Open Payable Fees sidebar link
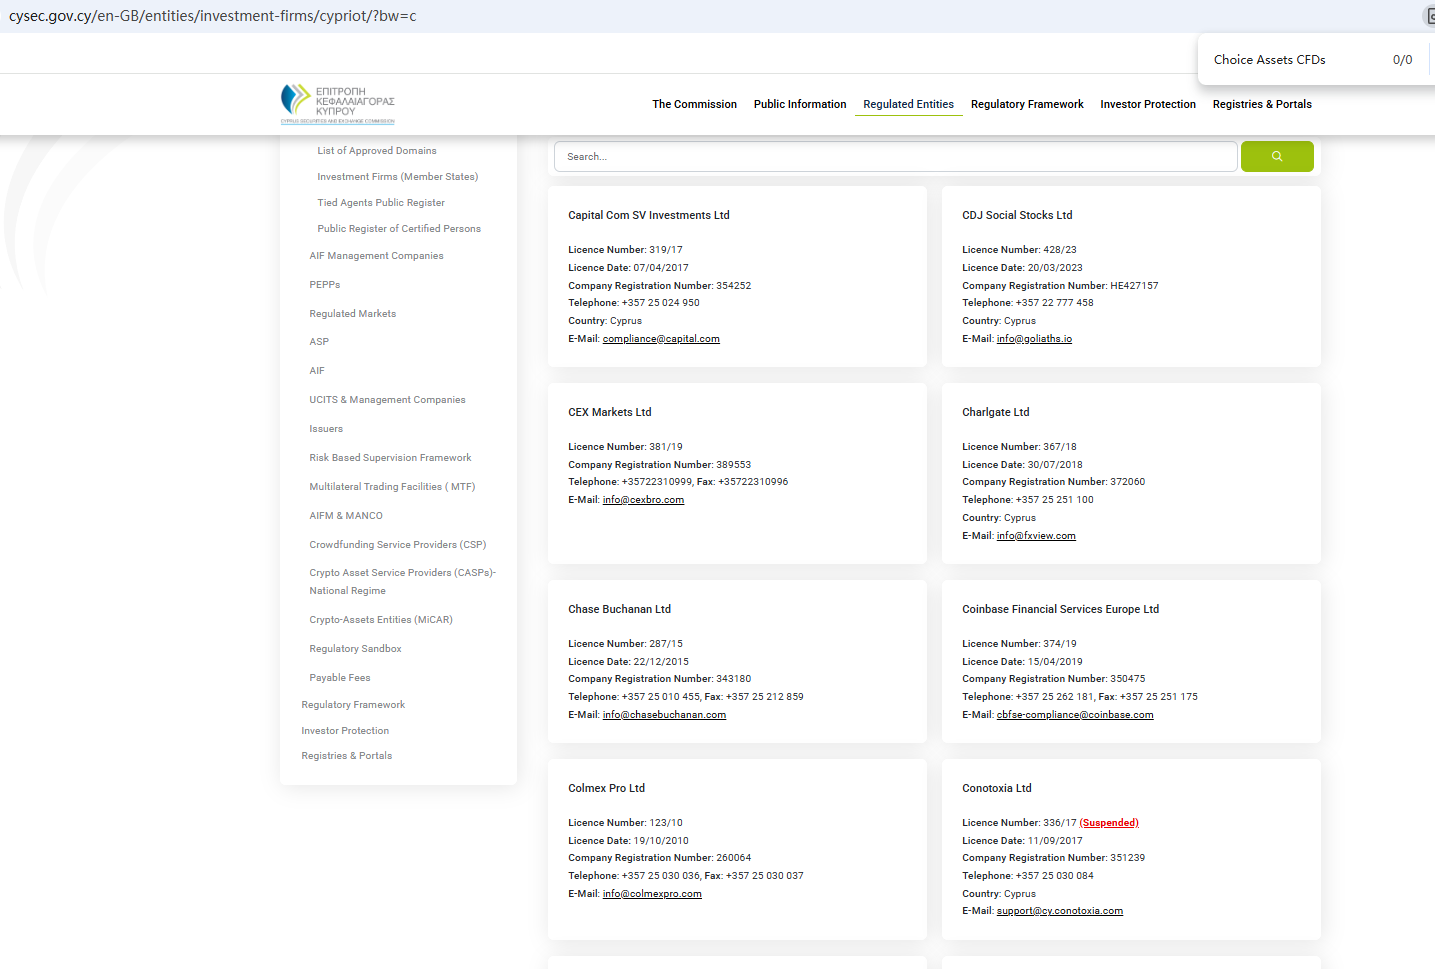The width and height of the screenshot is (1435, 969). point(339,678)
